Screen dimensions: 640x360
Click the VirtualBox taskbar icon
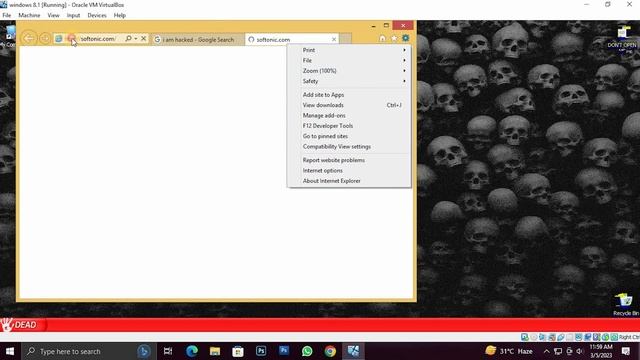click(x=353, y=351)
